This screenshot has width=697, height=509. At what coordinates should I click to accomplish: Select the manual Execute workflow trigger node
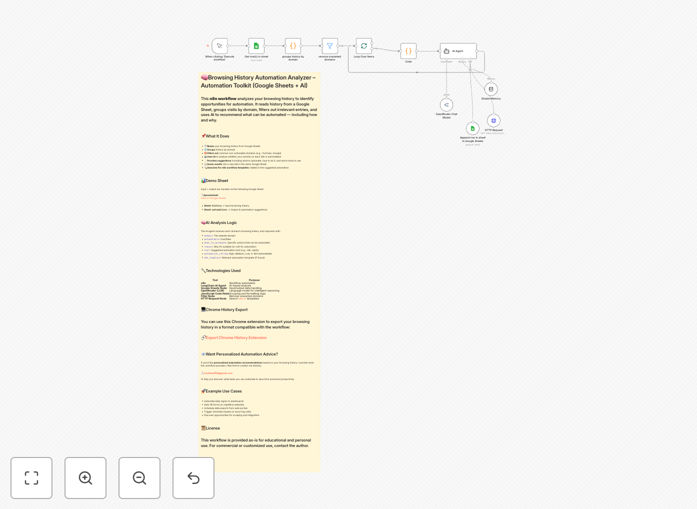(220, 46)
